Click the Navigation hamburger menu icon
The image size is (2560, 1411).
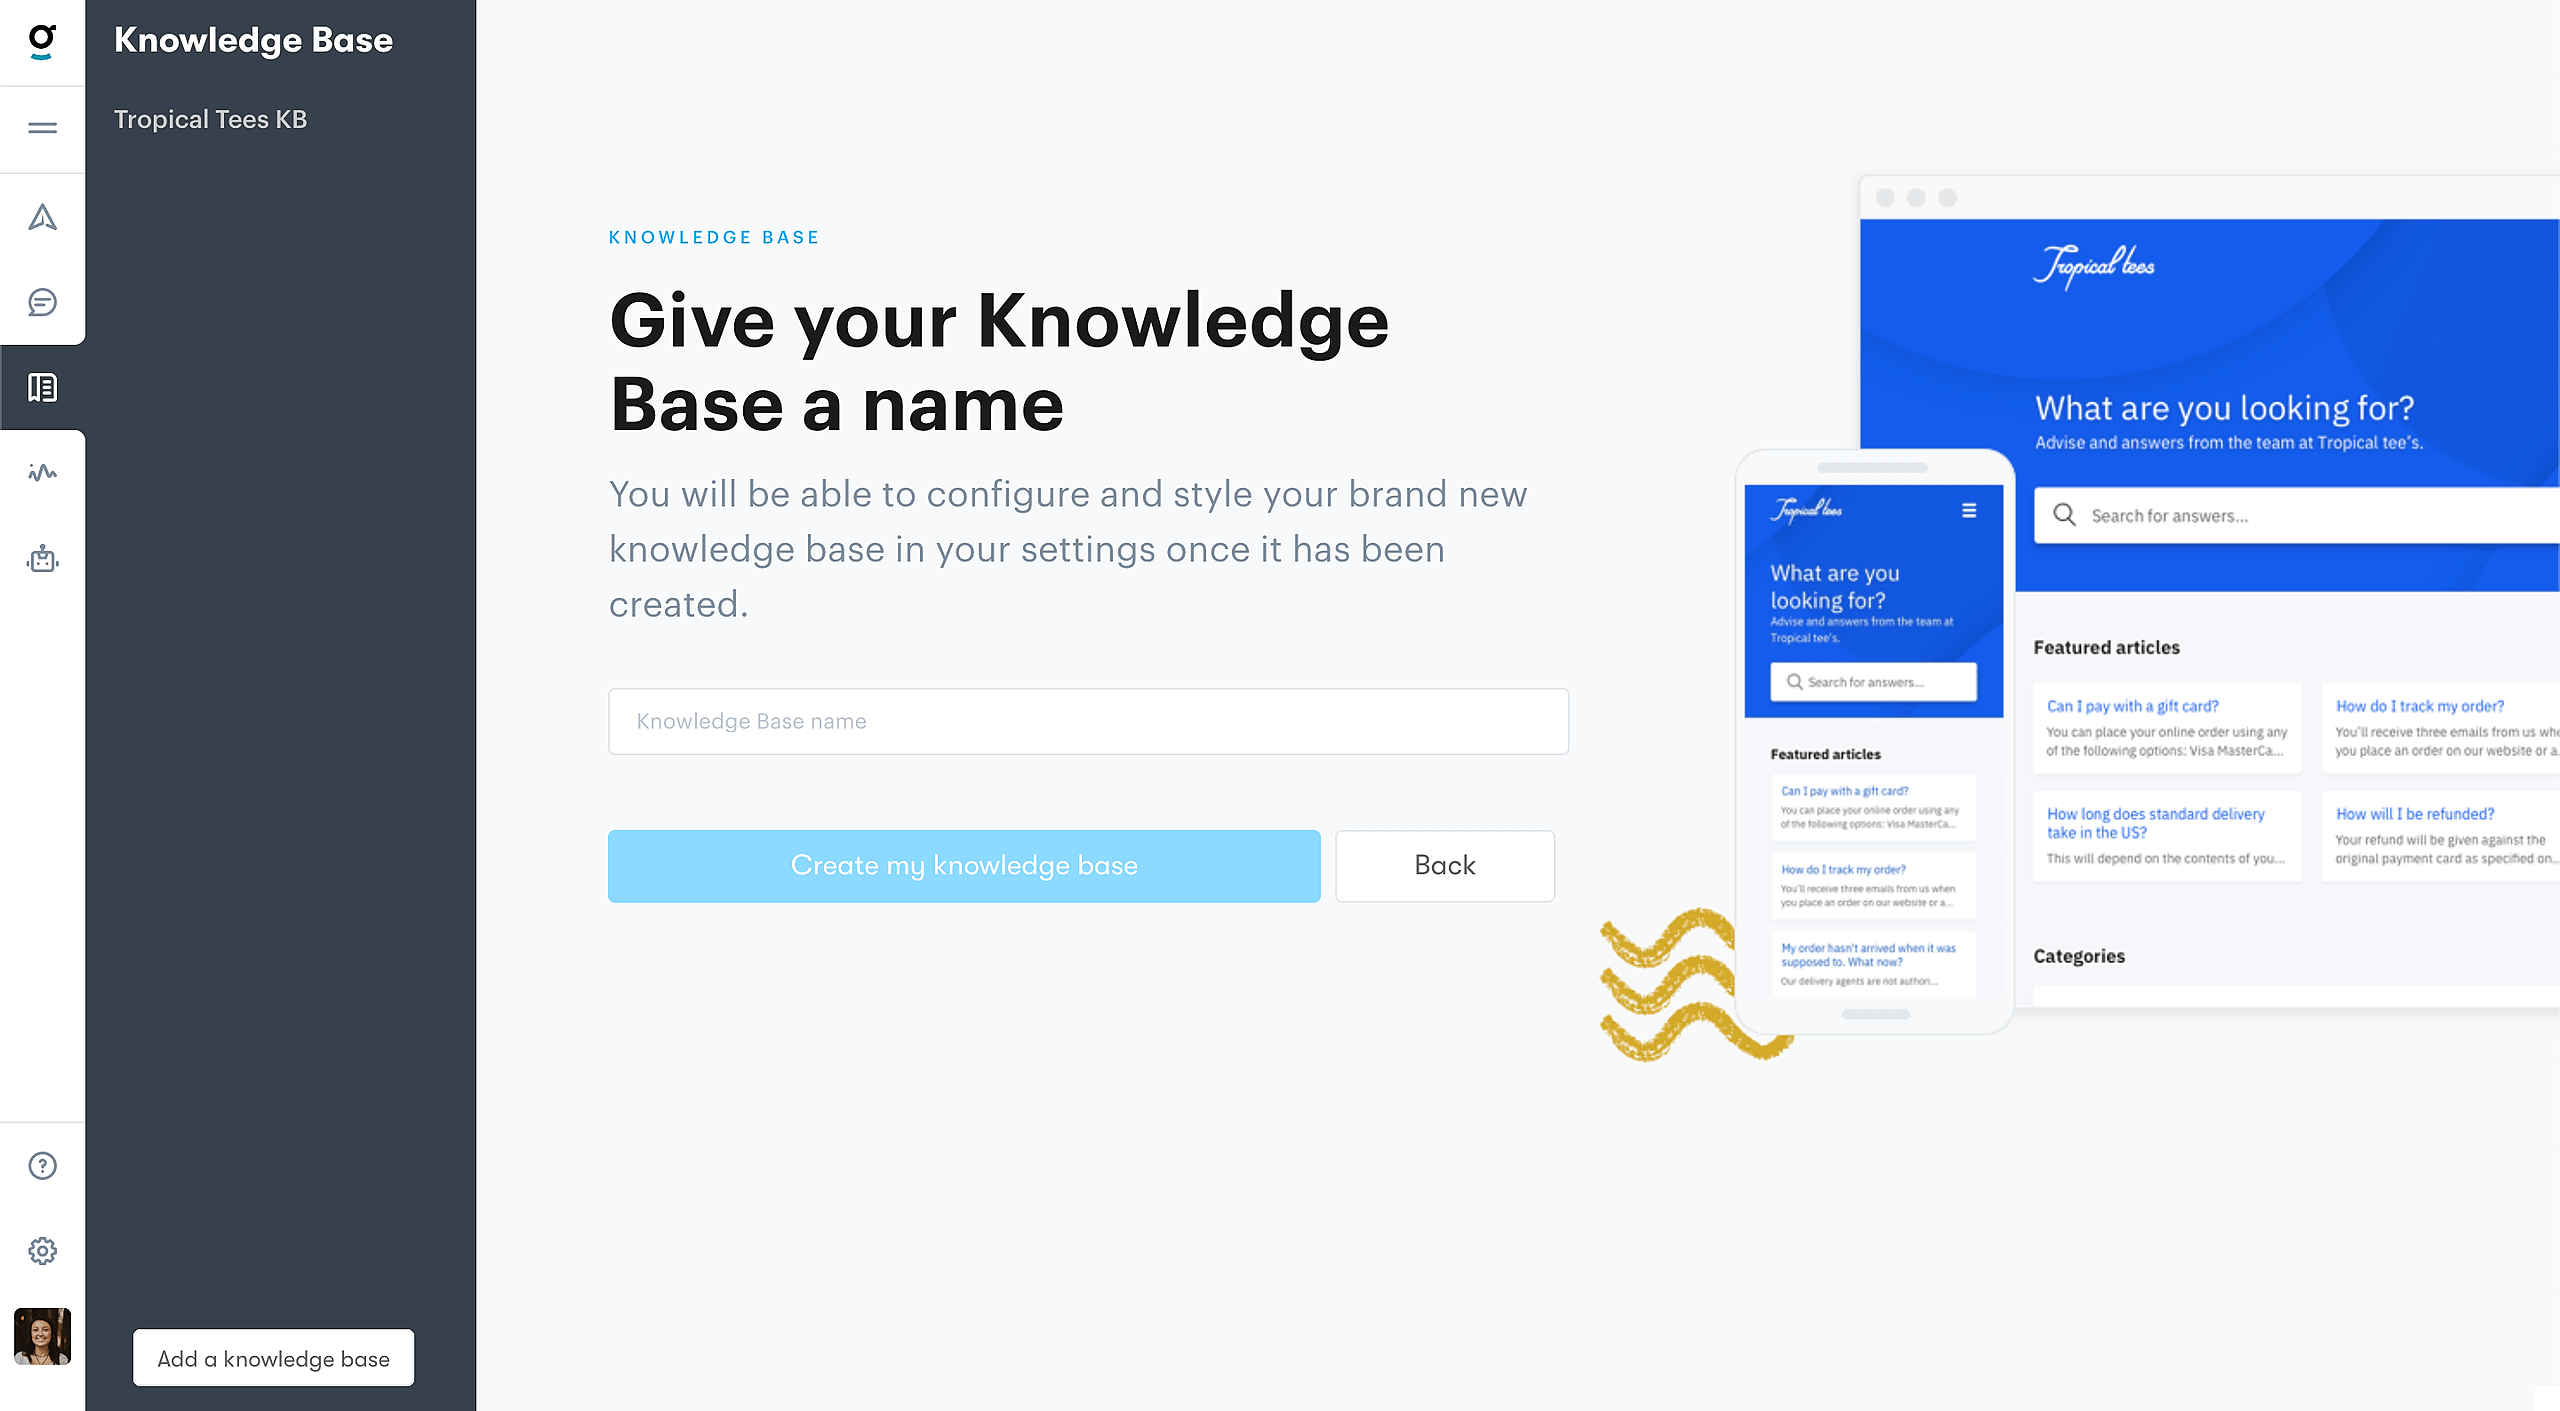42,127
